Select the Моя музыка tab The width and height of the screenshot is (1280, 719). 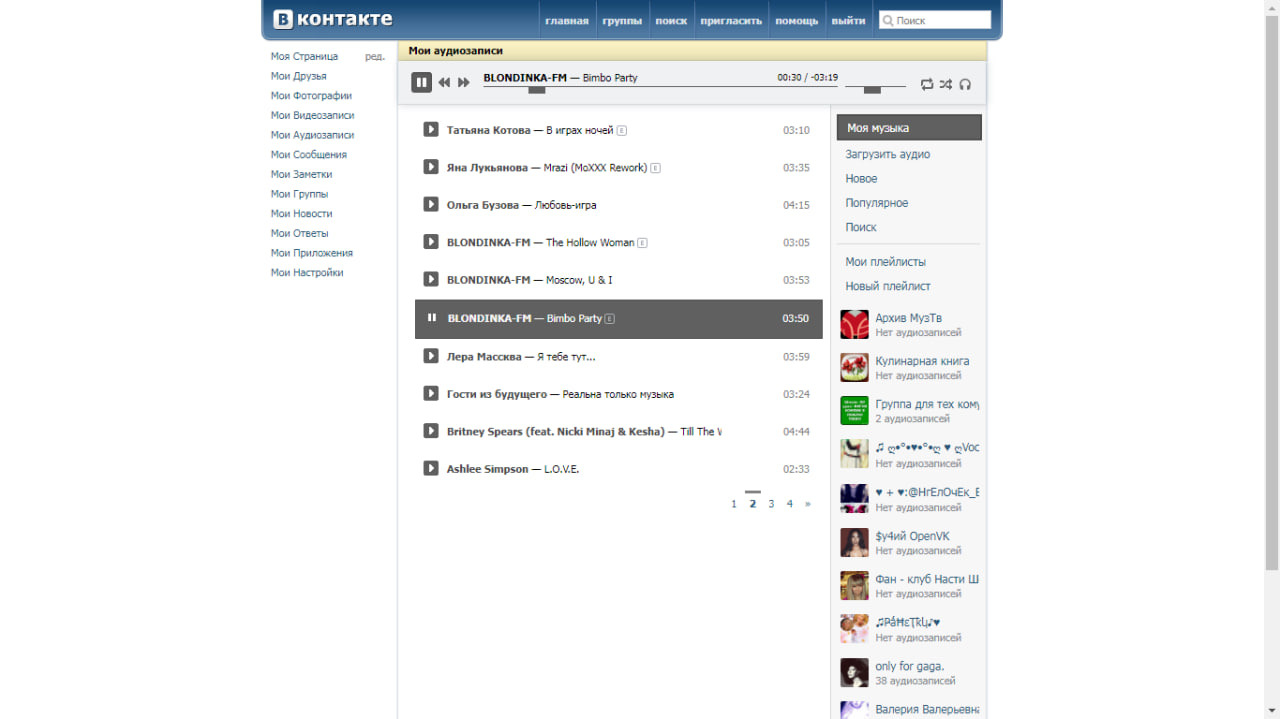point(909,128)
